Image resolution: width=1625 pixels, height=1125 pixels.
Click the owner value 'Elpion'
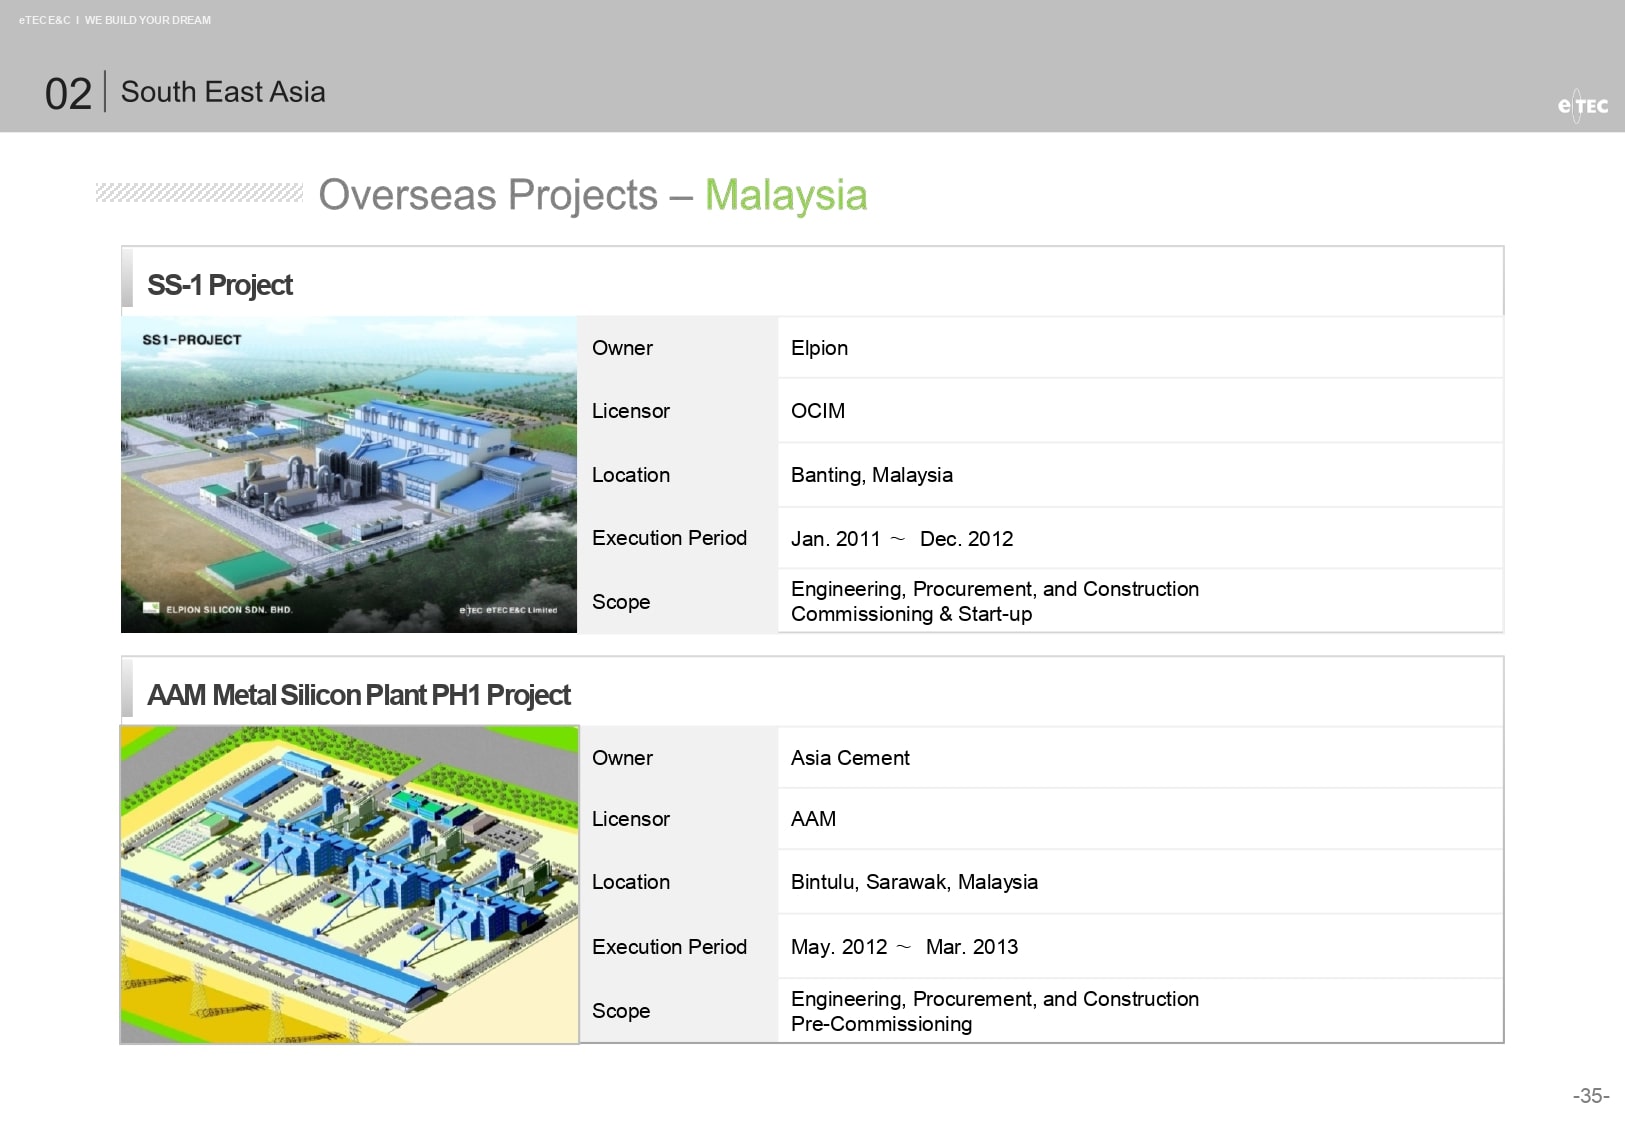(819, 348)
